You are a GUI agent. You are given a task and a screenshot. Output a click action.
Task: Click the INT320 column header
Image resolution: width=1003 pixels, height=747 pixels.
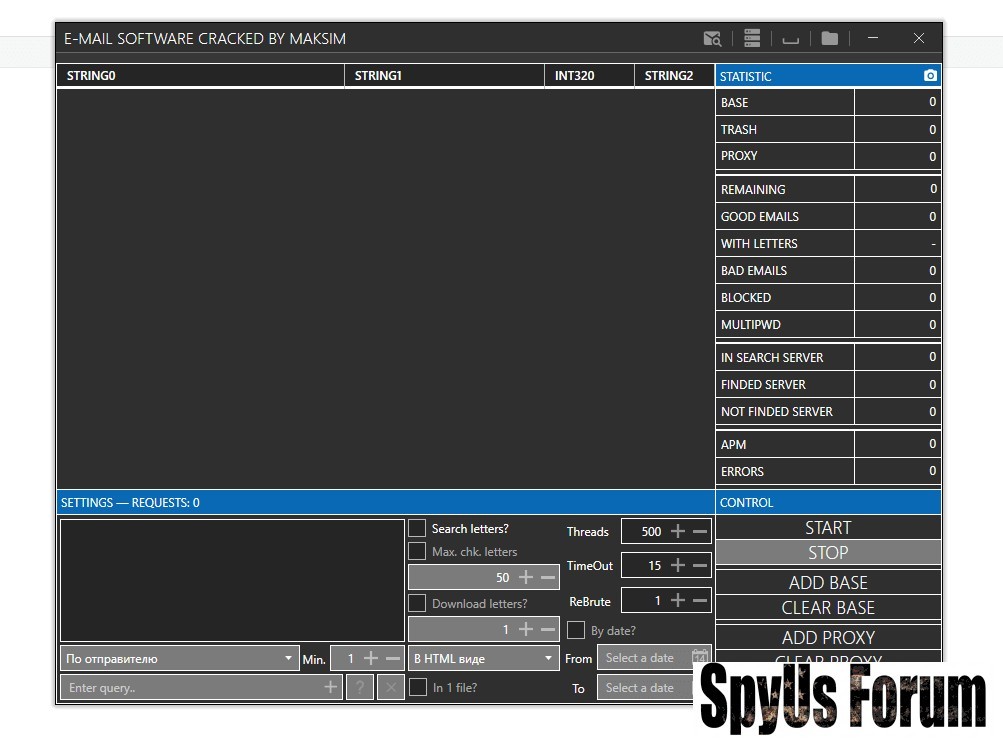589,76
